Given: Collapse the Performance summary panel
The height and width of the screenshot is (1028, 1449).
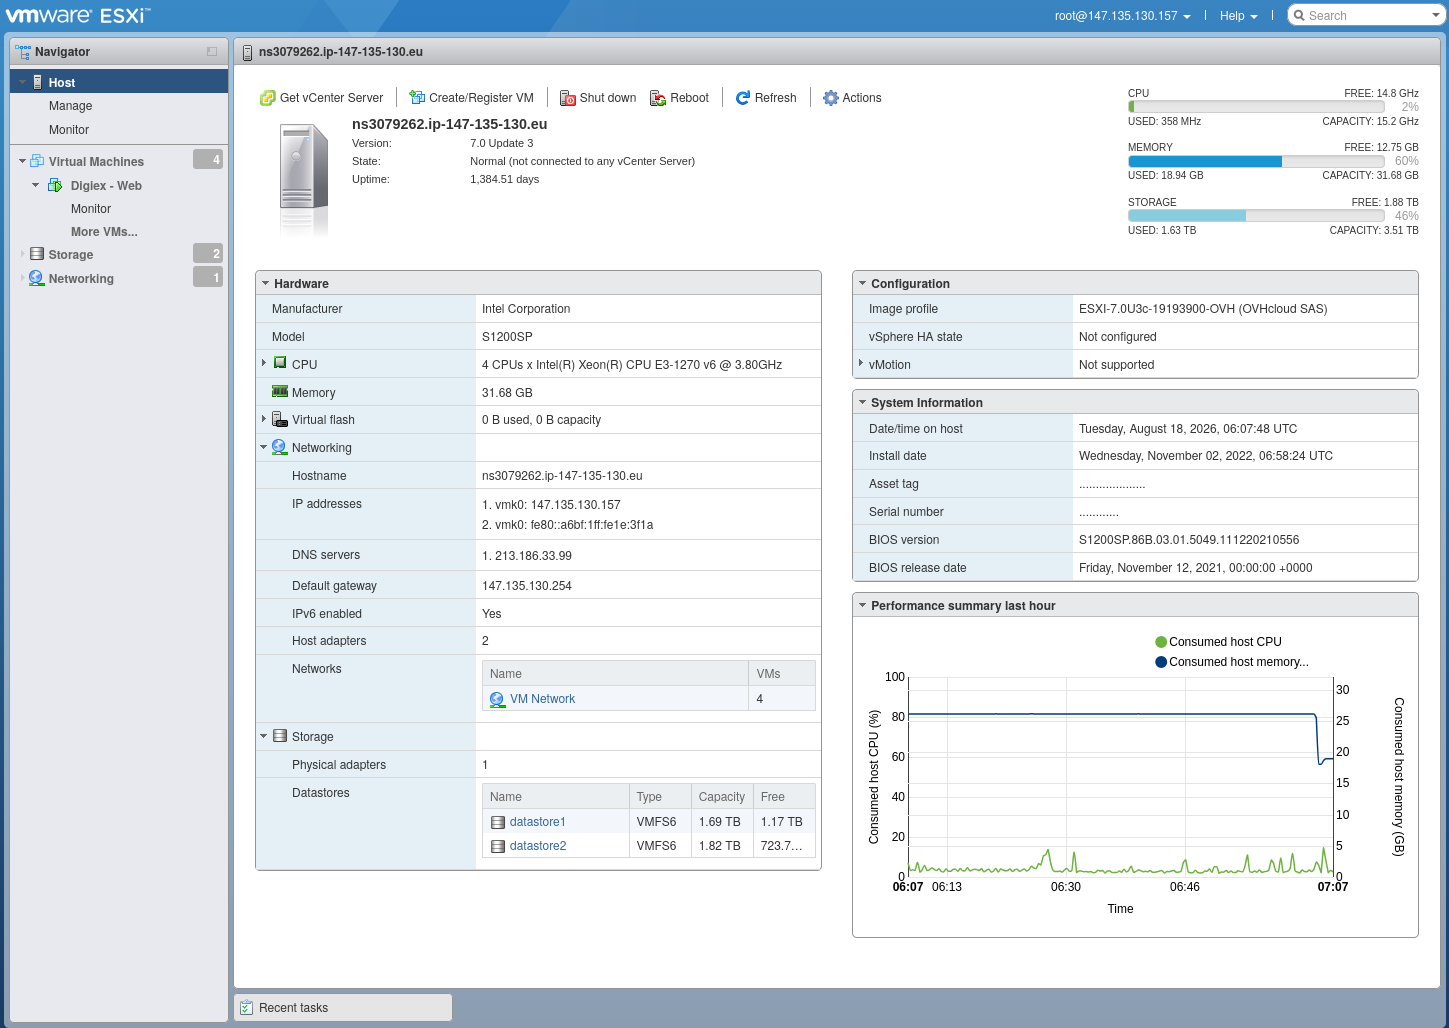Looking at the screenshot, I should 863,605.
